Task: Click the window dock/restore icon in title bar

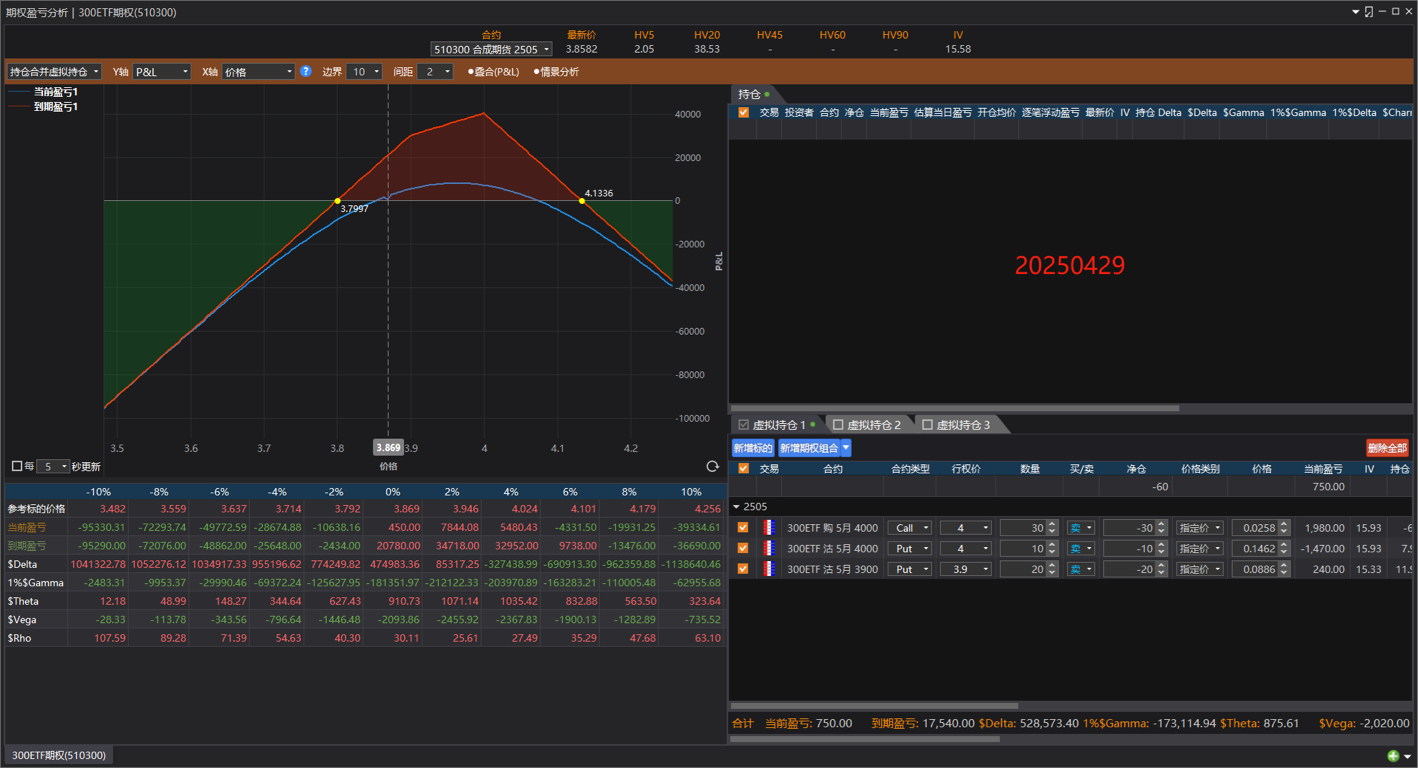Action: 1369,12
